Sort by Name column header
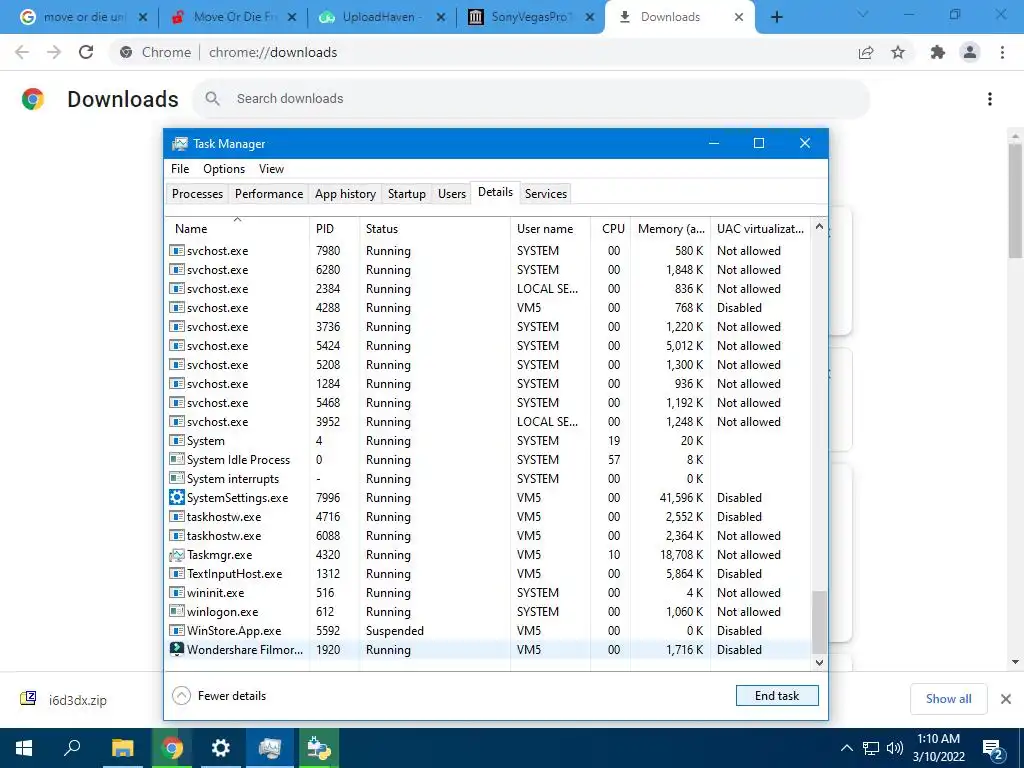Image resolution: width=1024 pixels, height=768 pixels. click(x=237, y=229)
